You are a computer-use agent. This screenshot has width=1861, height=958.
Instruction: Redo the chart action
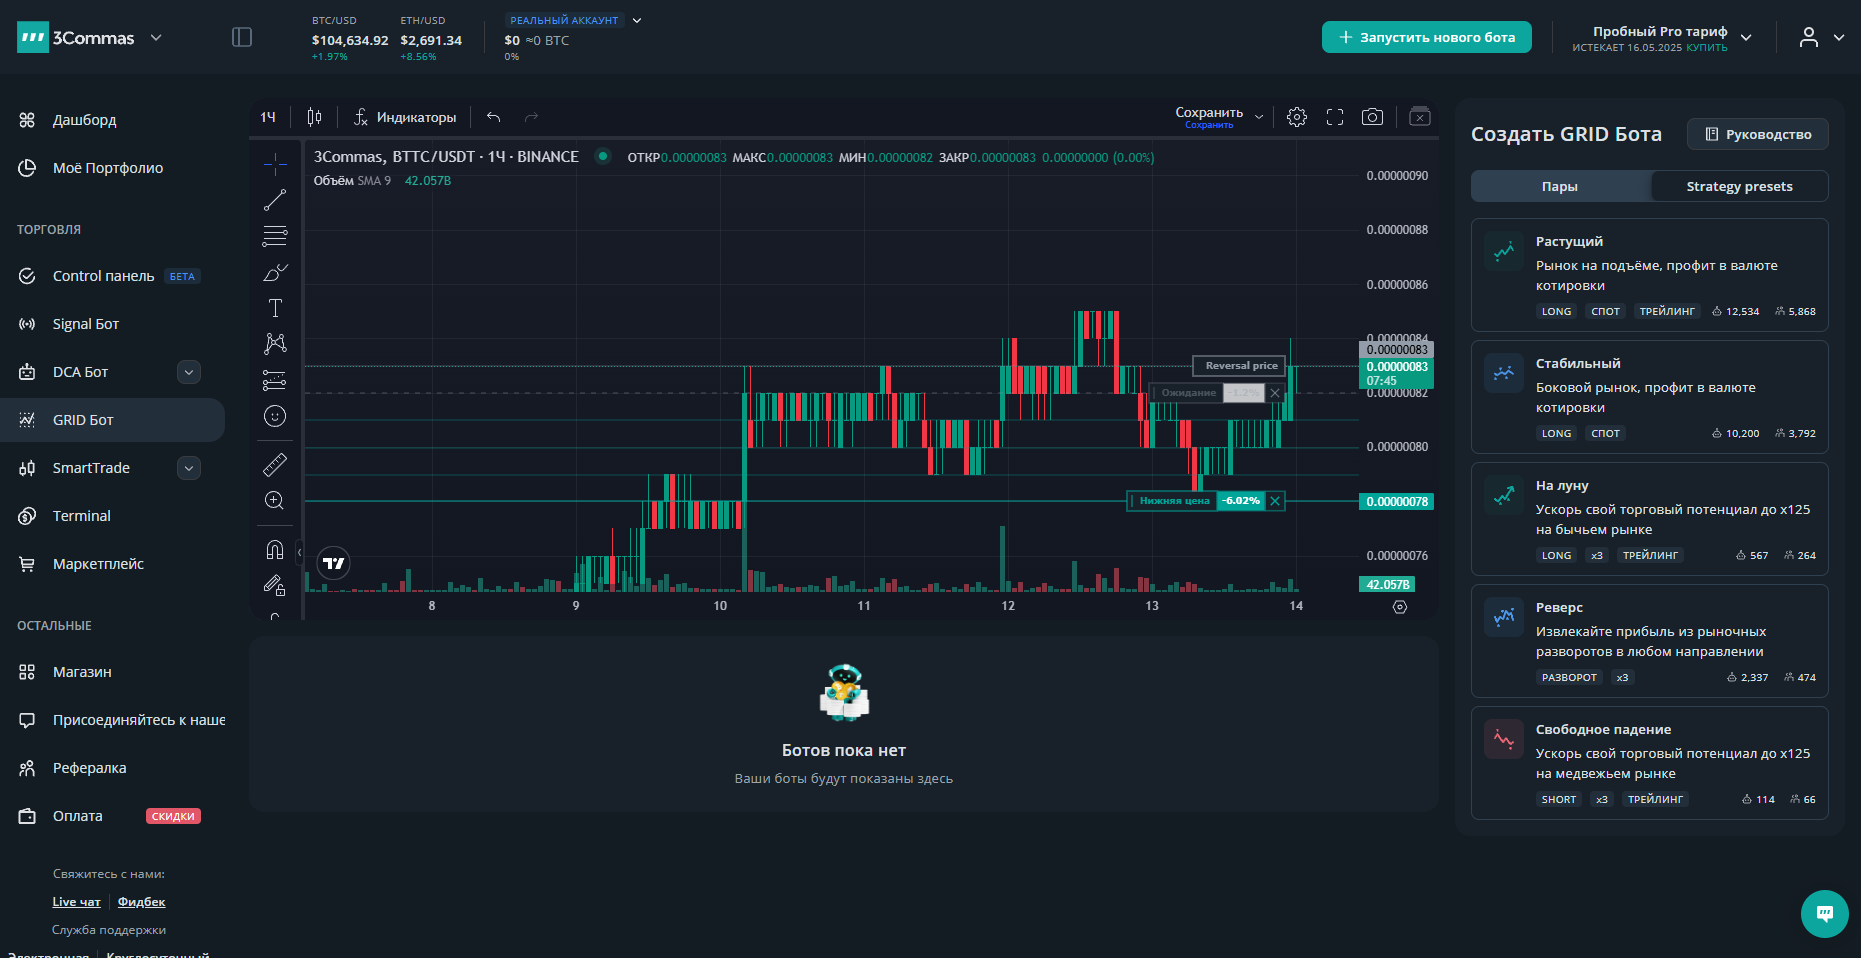pyautogui.click(x=531, y=117)
